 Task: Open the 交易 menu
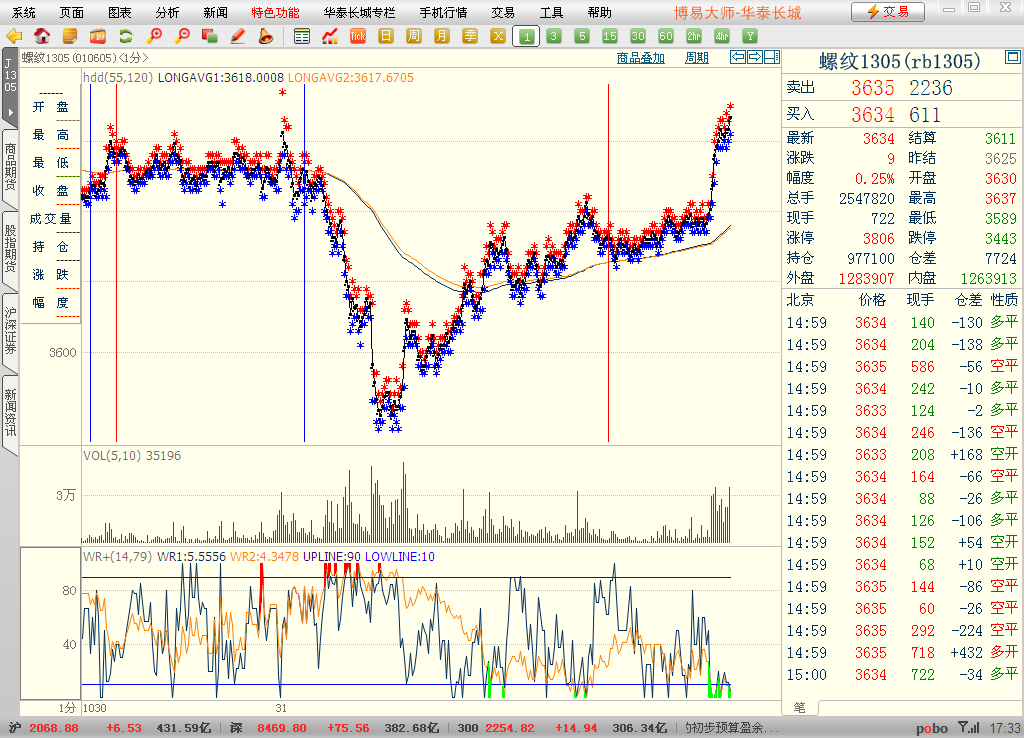point(503,12)
